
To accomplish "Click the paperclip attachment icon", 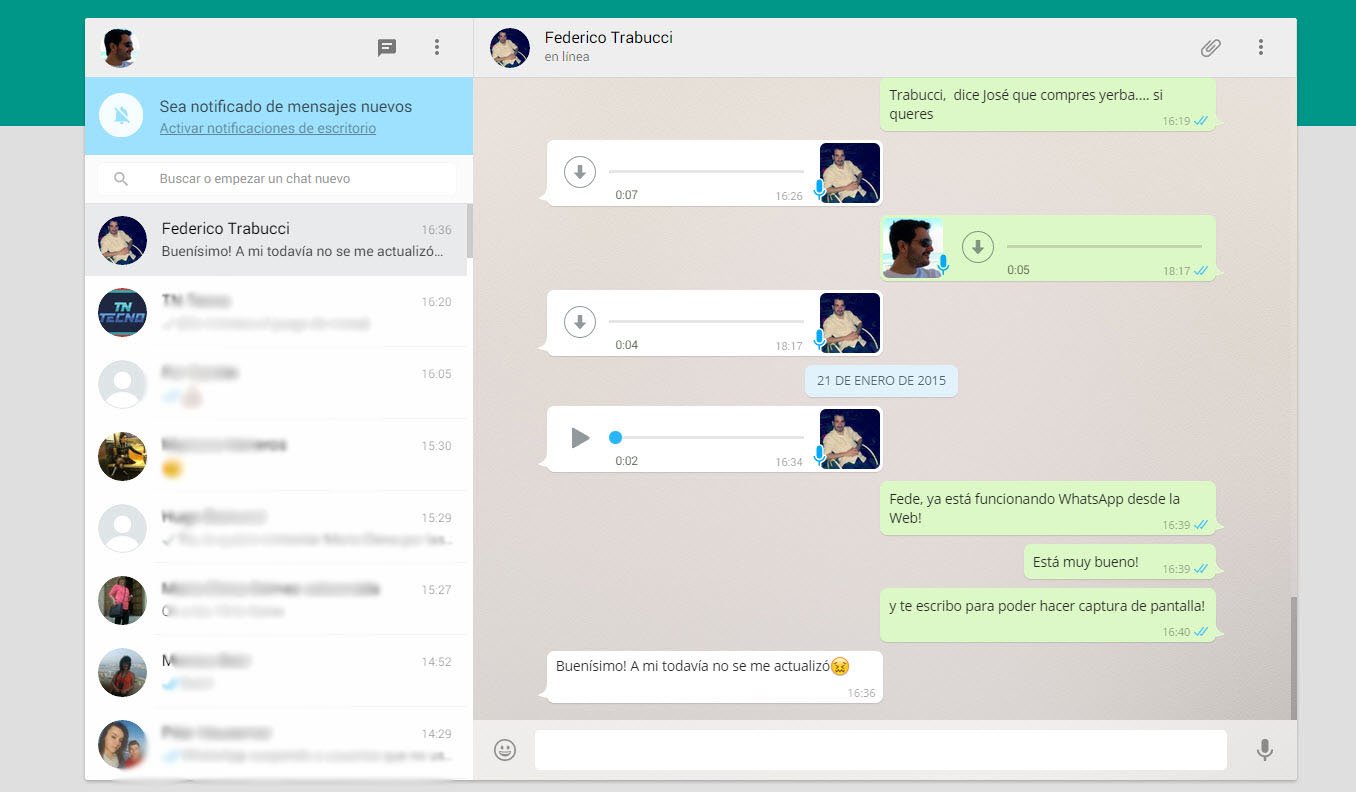I will pyautogui.click(x=1210, y=47).
